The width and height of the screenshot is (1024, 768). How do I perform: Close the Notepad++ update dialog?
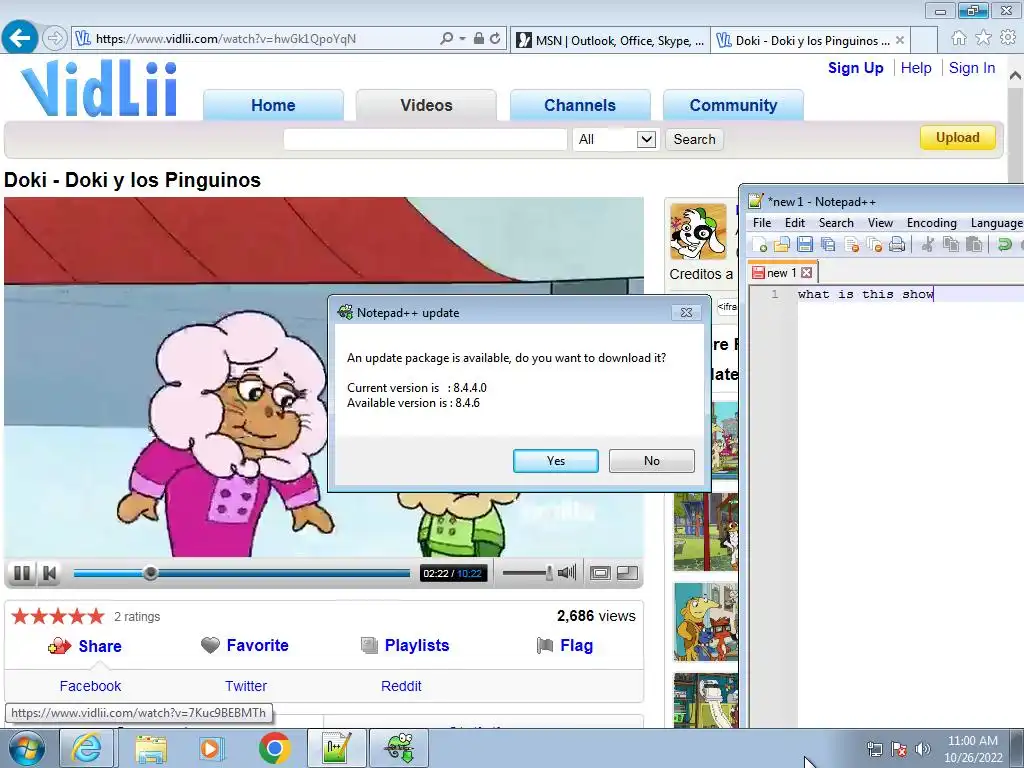[x=686, y=313]
